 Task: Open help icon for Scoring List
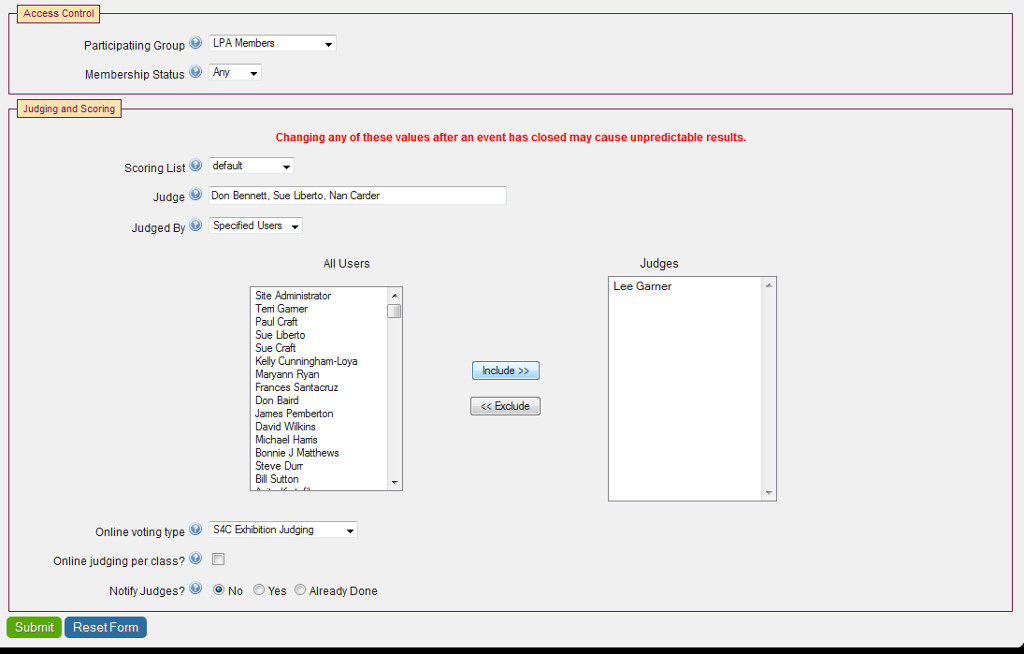point(196,167)
